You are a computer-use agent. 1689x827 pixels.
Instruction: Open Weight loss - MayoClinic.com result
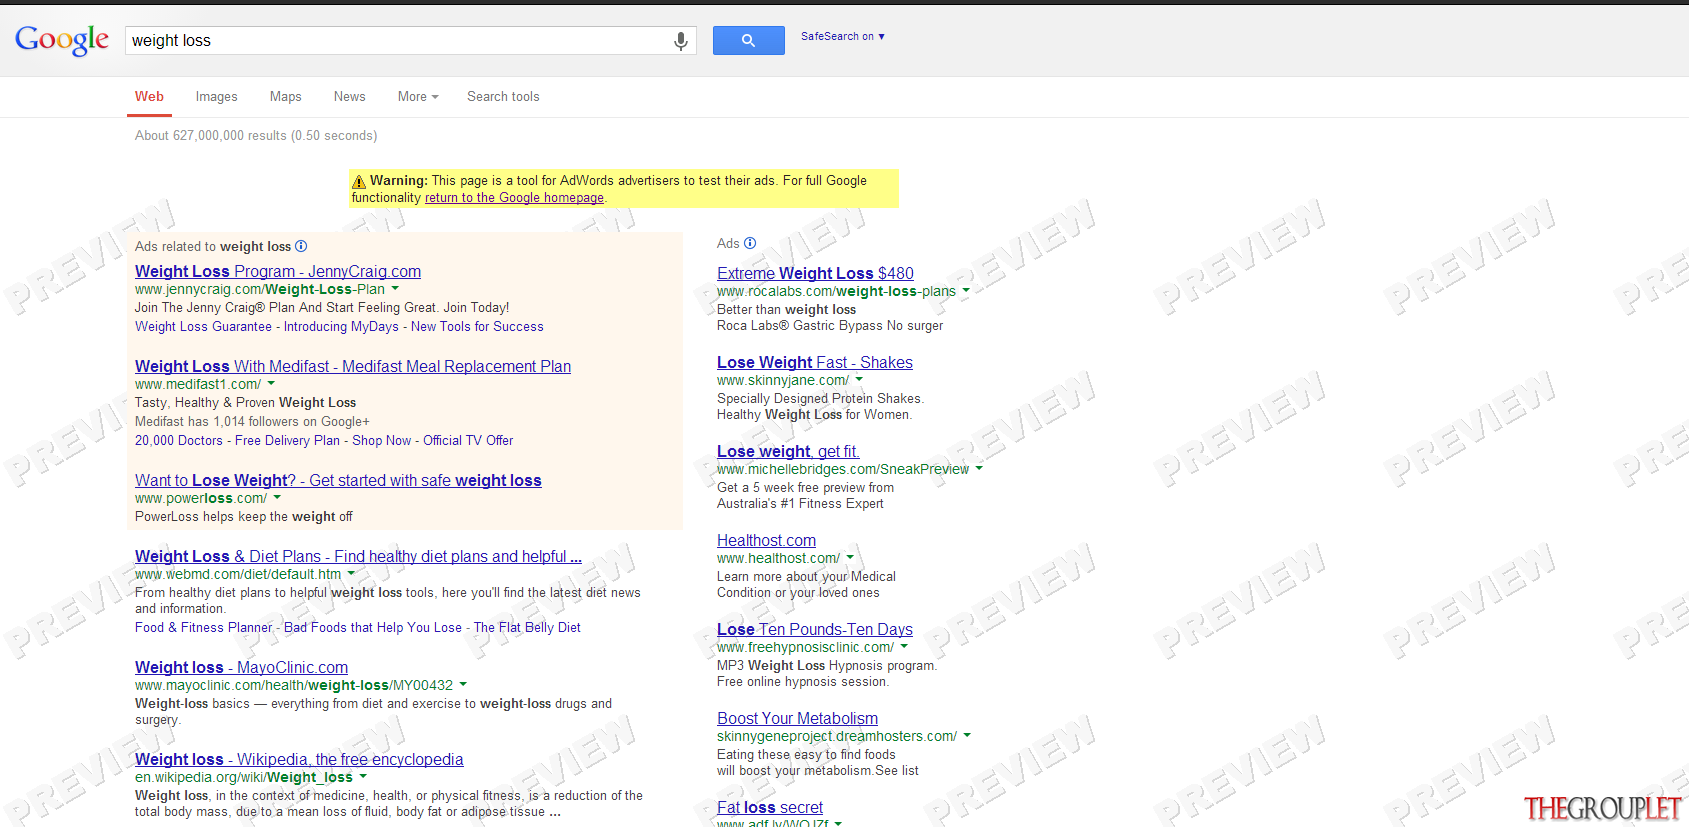pos(241,667)
